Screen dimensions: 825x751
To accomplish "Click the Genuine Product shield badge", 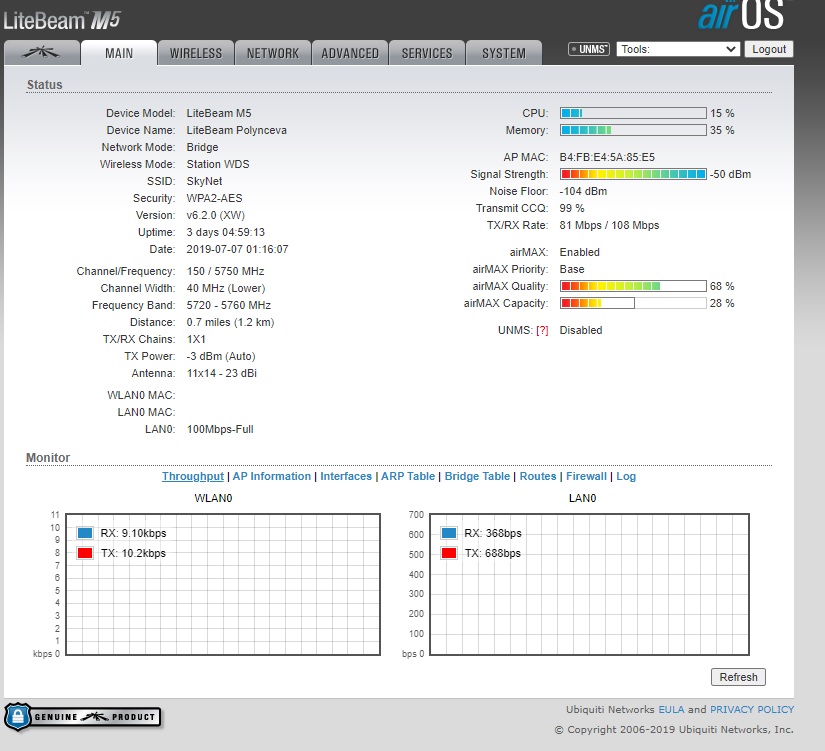I will click(83, 717).
